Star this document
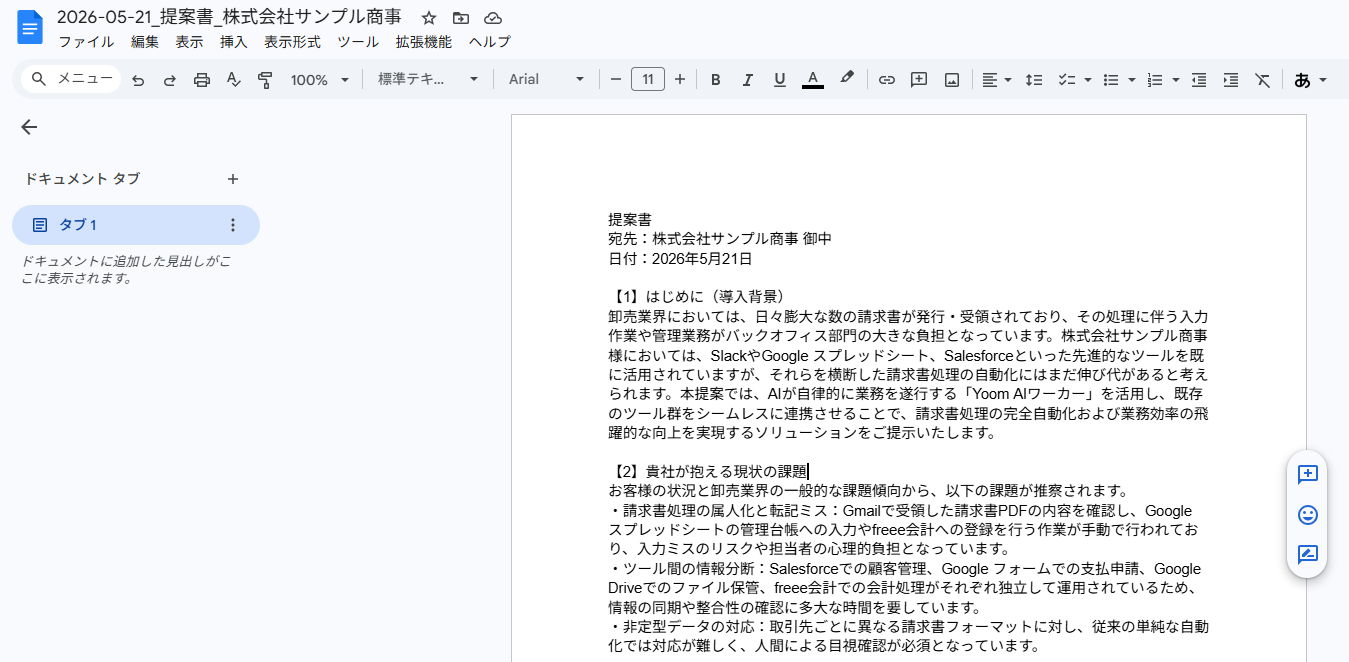 point(429,18)
